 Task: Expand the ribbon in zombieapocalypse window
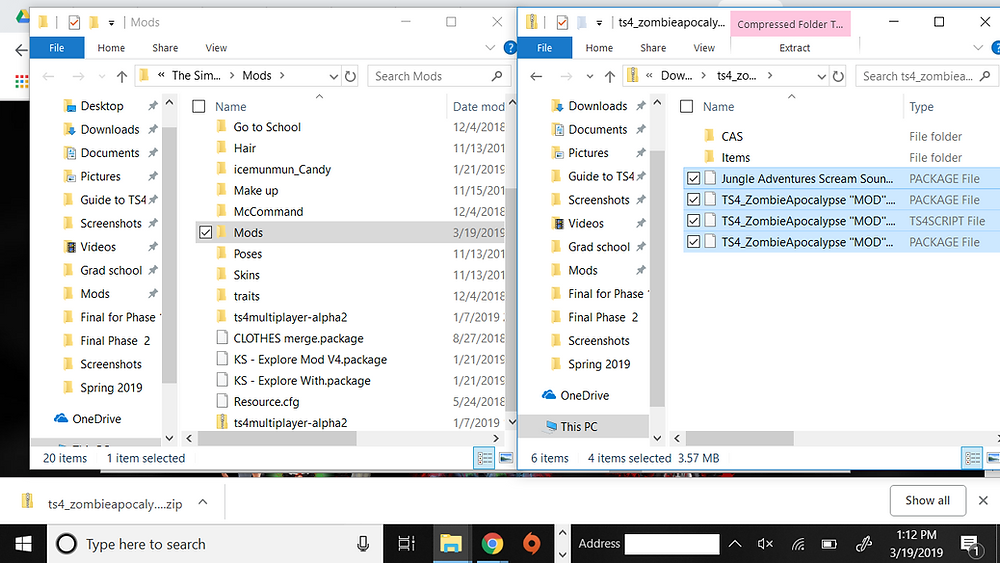coord(978,48)
